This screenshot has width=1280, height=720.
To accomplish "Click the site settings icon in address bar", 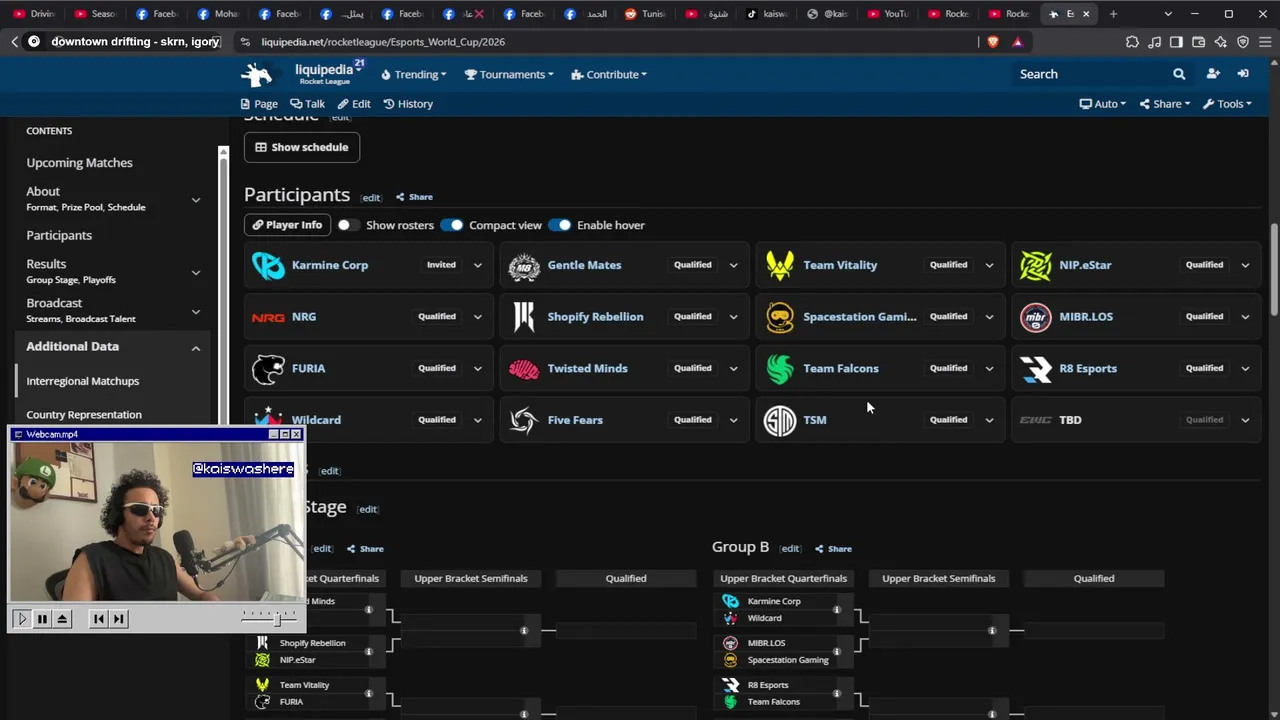I will 245,42.
